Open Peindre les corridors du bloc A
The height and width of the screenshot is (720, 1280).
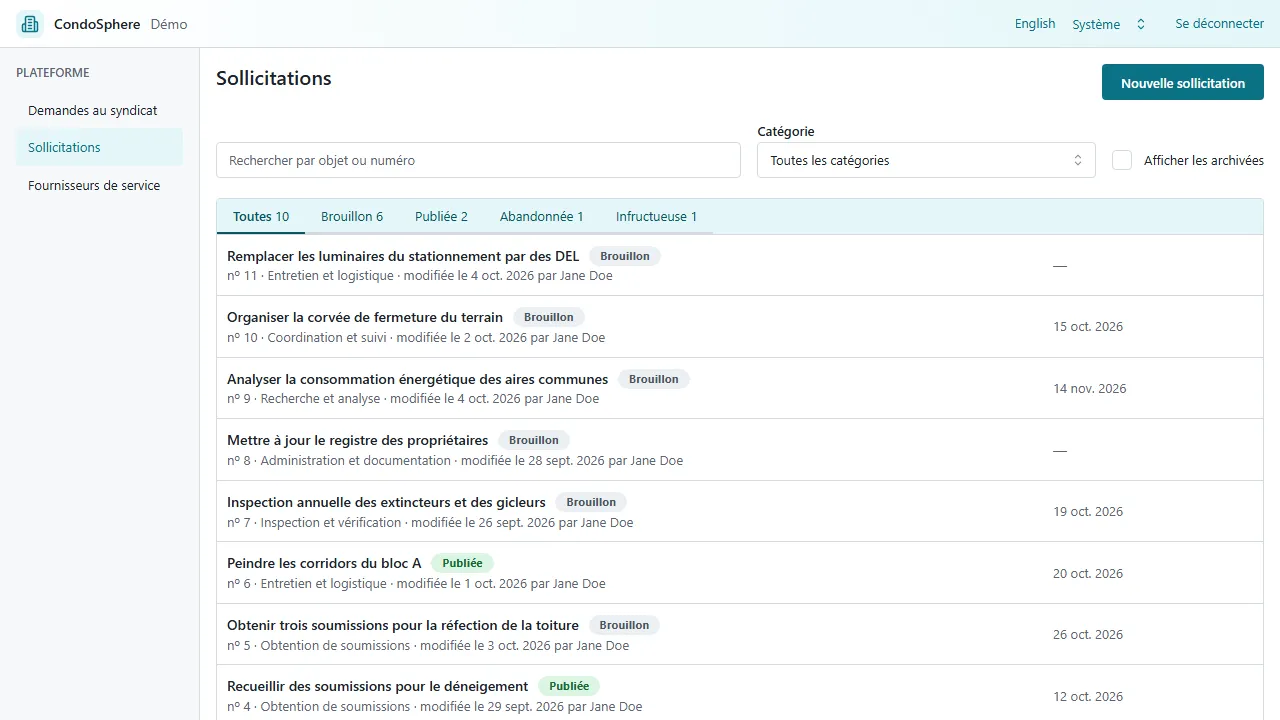click(x=324, y=563)
